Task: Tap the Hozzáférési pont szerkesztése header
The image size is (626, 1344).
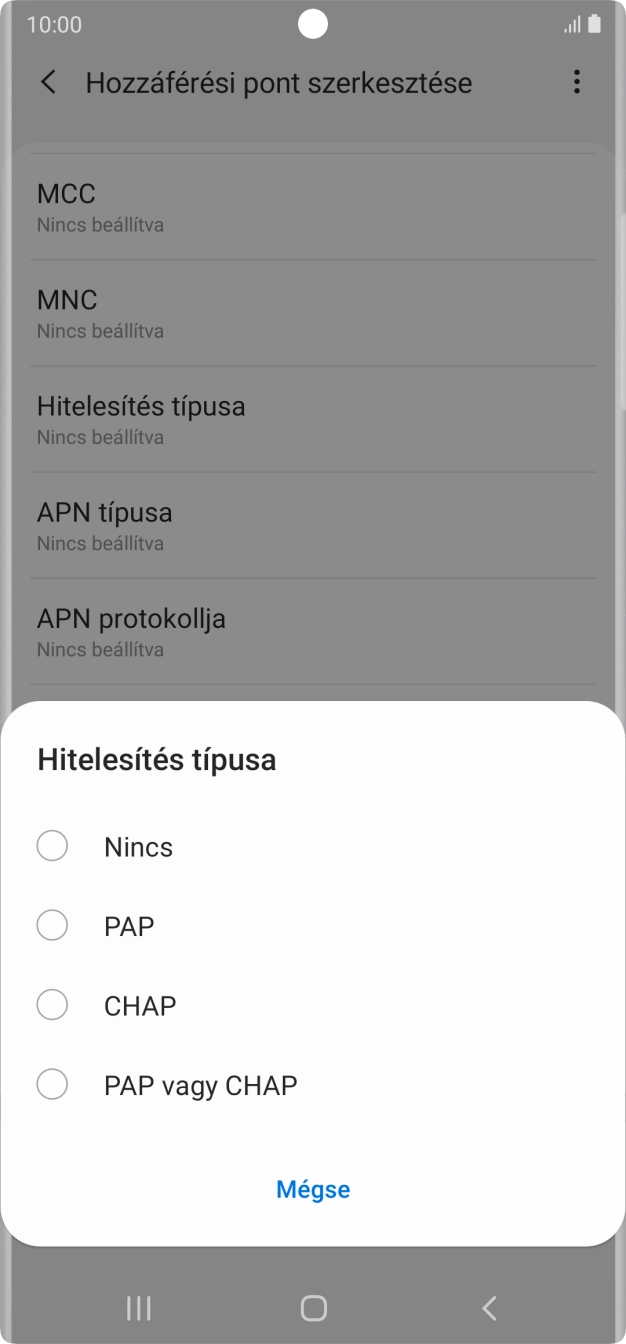Action: (x=279, y=82)
